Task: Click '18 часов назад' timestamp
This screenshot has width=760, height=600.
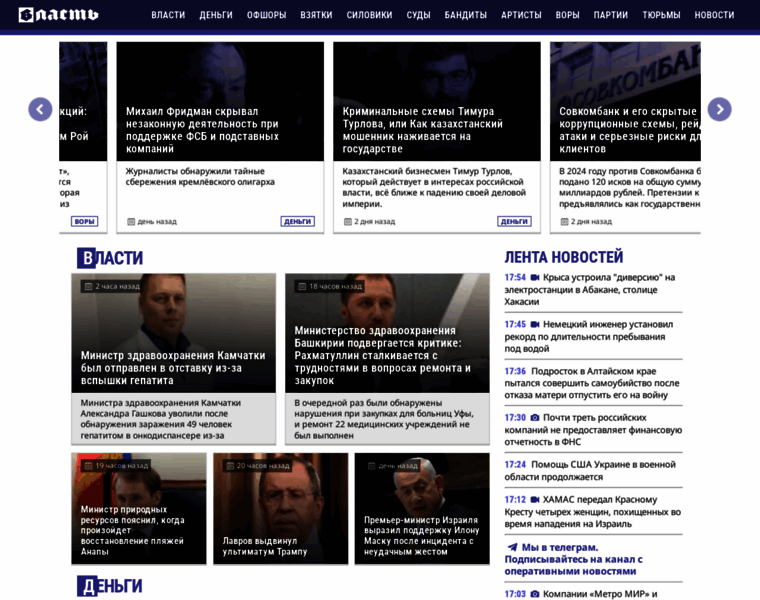Action: coord(335,286)
